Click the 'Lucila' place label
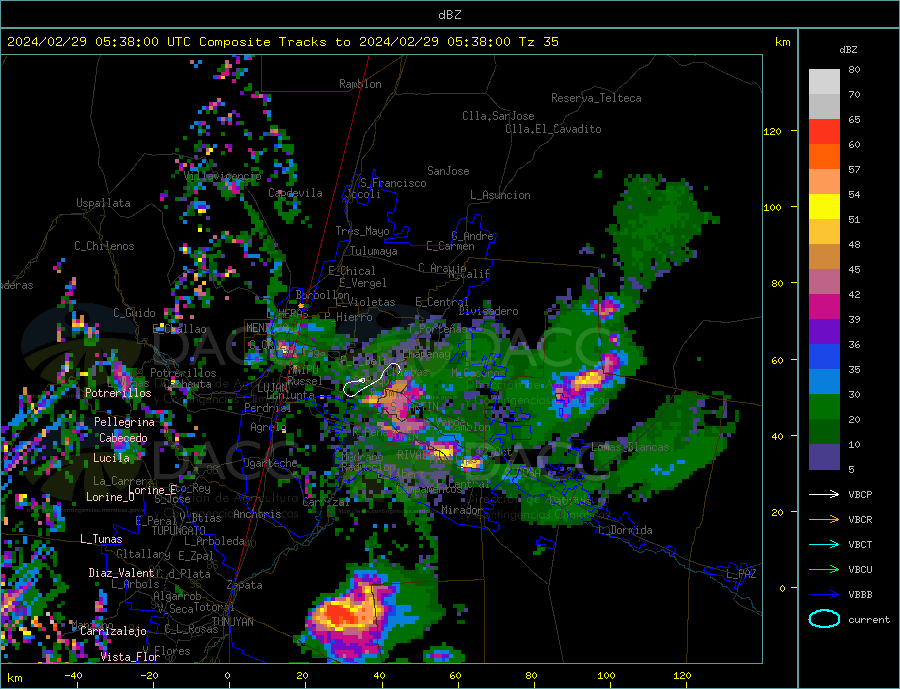The height and width of the screenshot is (689, 900). (x=111, y=458)
